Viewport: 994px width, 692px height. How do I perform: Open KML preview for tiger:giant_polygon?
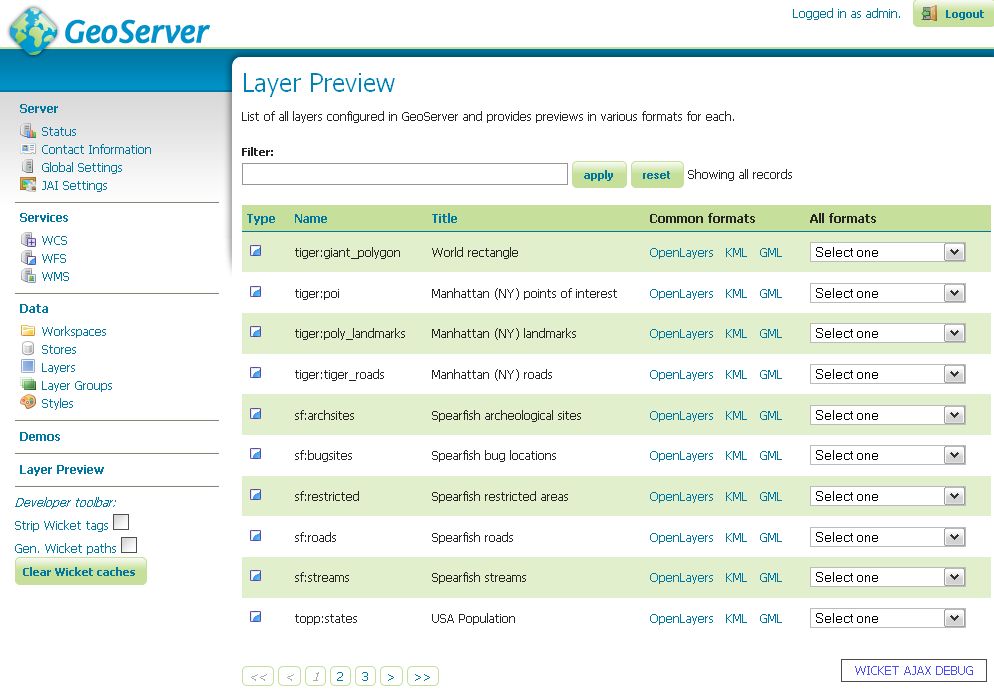coord(736,252)
